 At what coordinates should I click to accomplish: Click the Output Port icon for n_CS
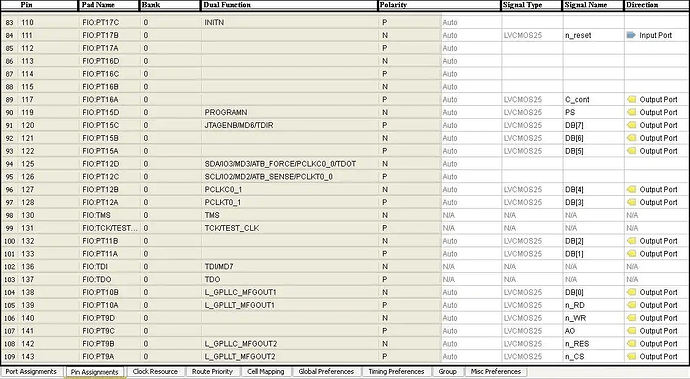(631, 357)
